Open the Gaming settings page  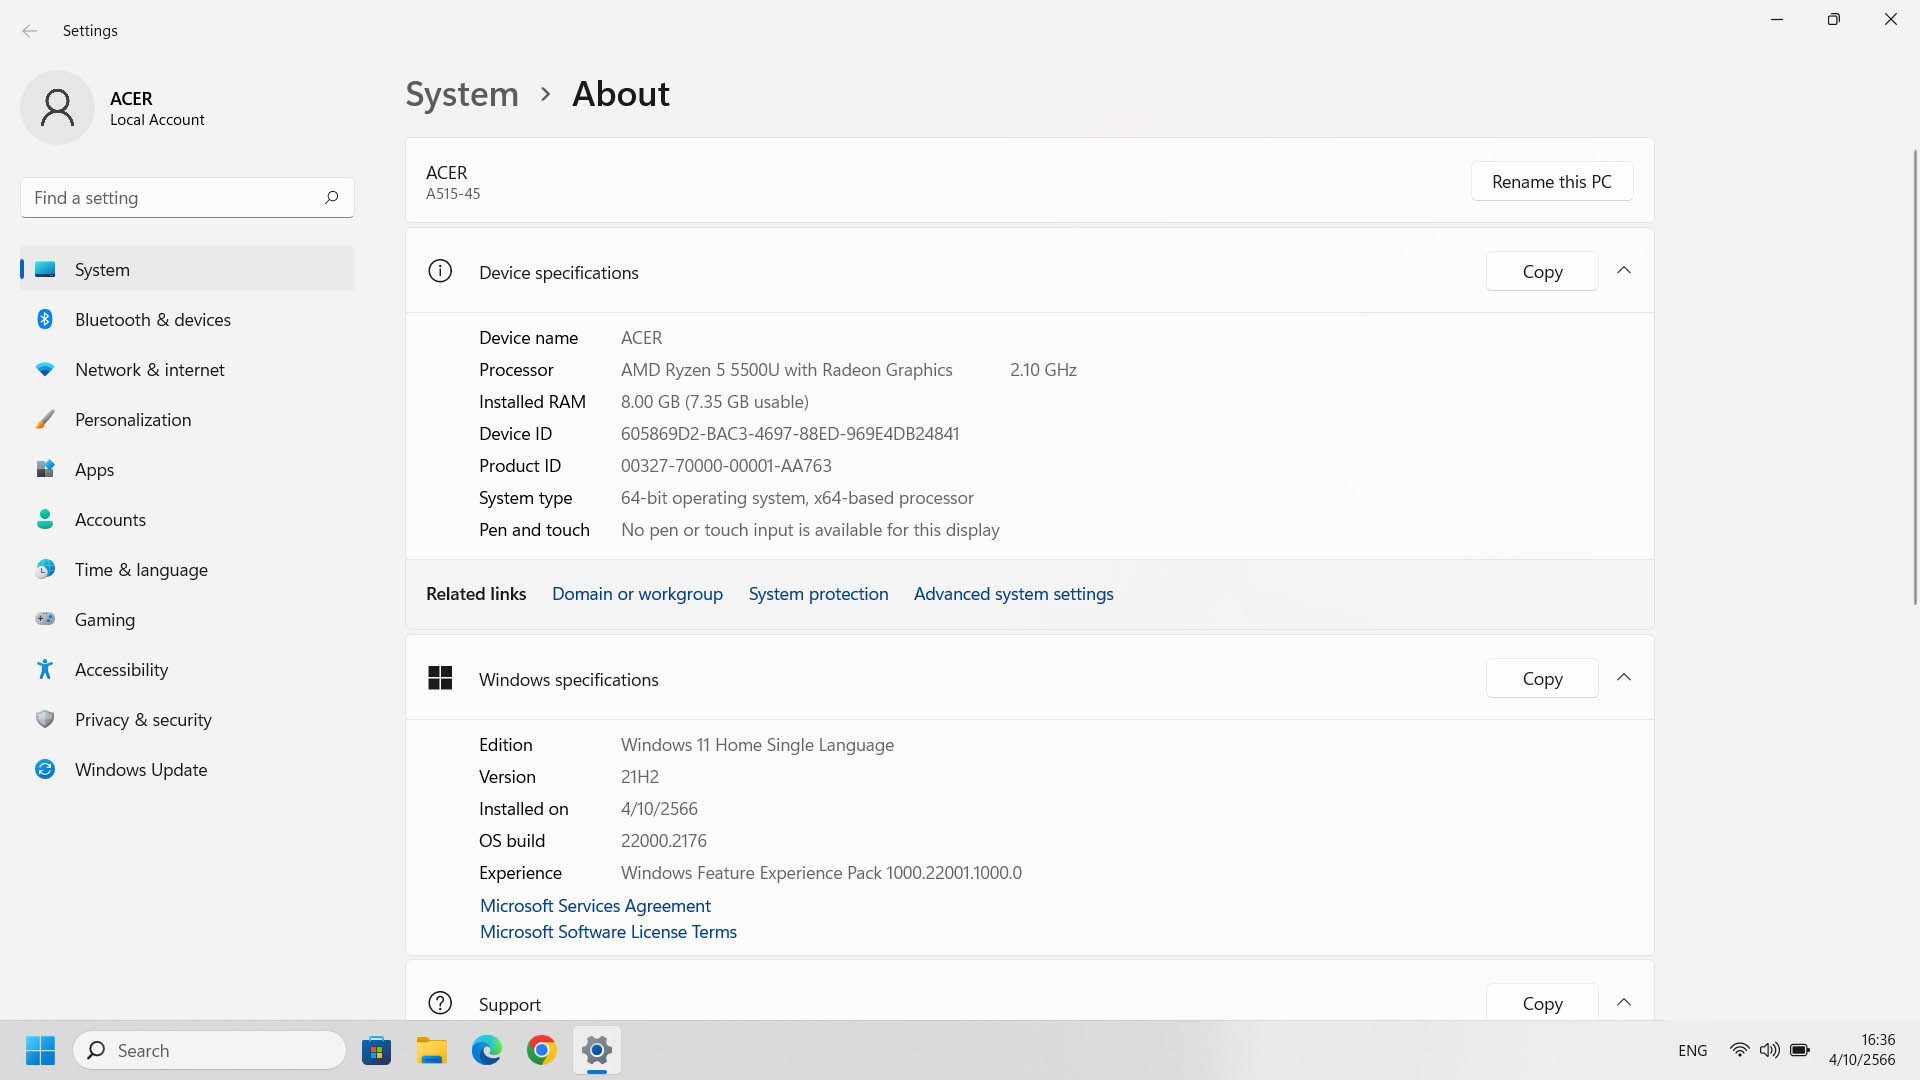[x=187, y=619]
